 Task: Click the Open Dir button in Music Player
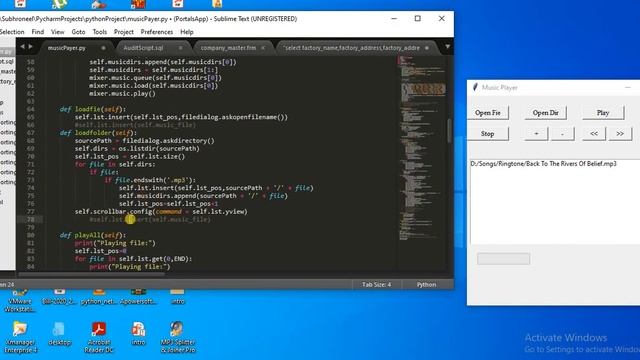point(546,113)
